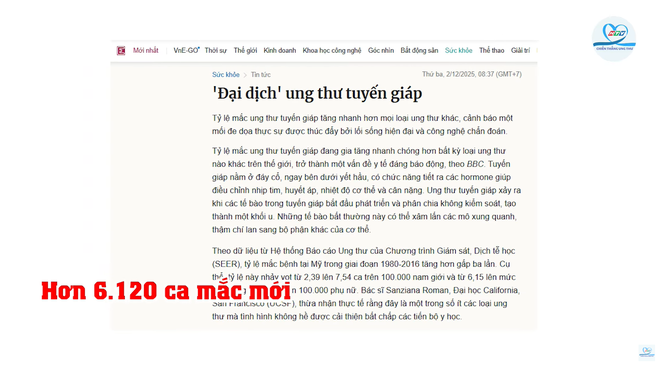This screenshot has height=371, width=660.
Task: Open the VnE-GO menu item
Action: 186,51
